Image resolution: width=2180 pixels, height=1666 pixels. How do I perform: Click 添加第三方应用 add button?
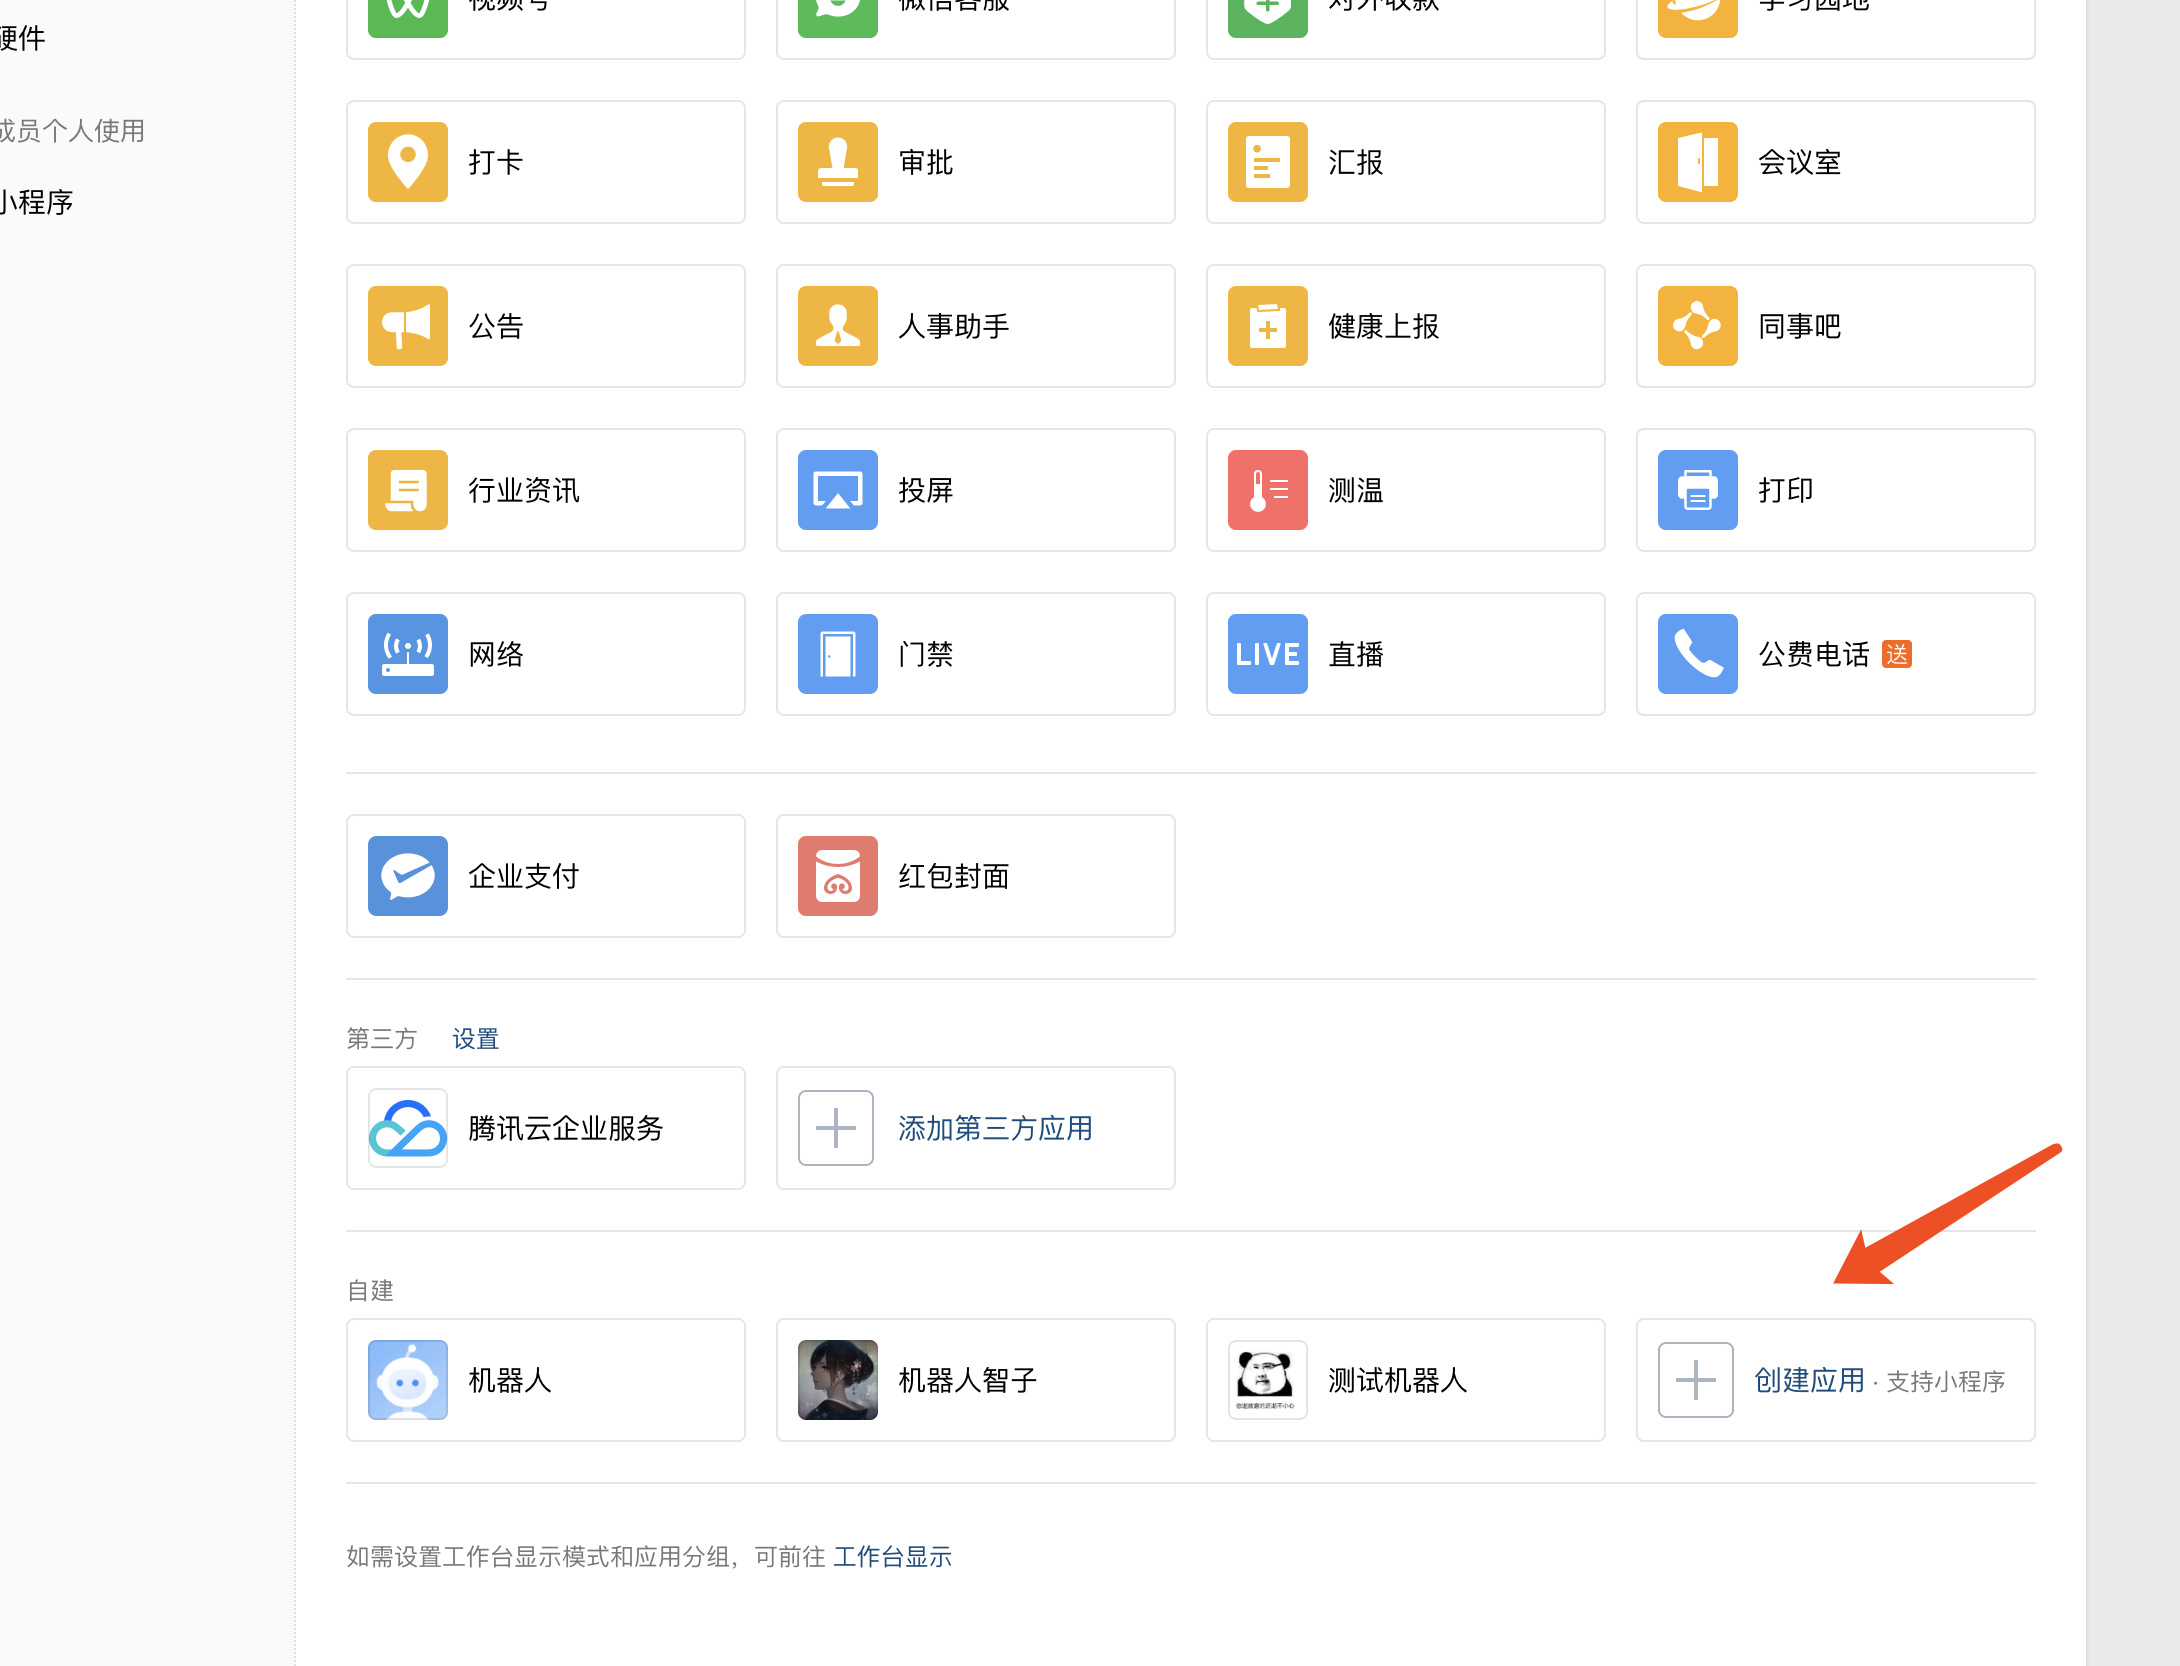coord(993,1128)
